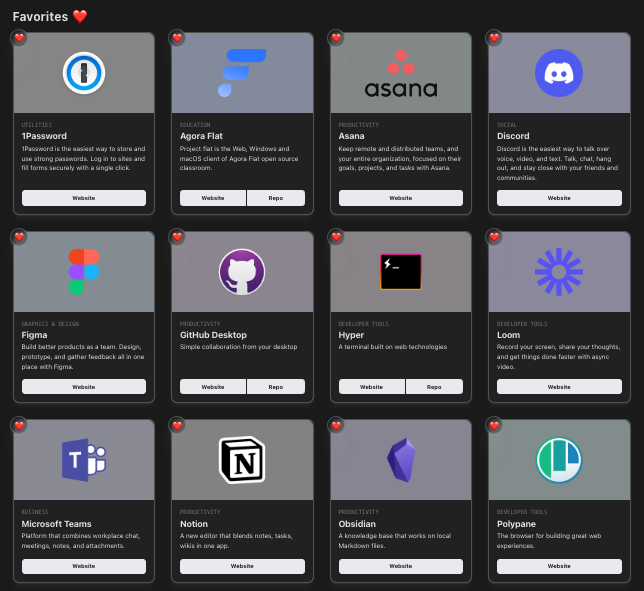Click the Notion card title
The width and height of the screenshot is (644, 591).
pyautogui.click(x=194, y=524)
